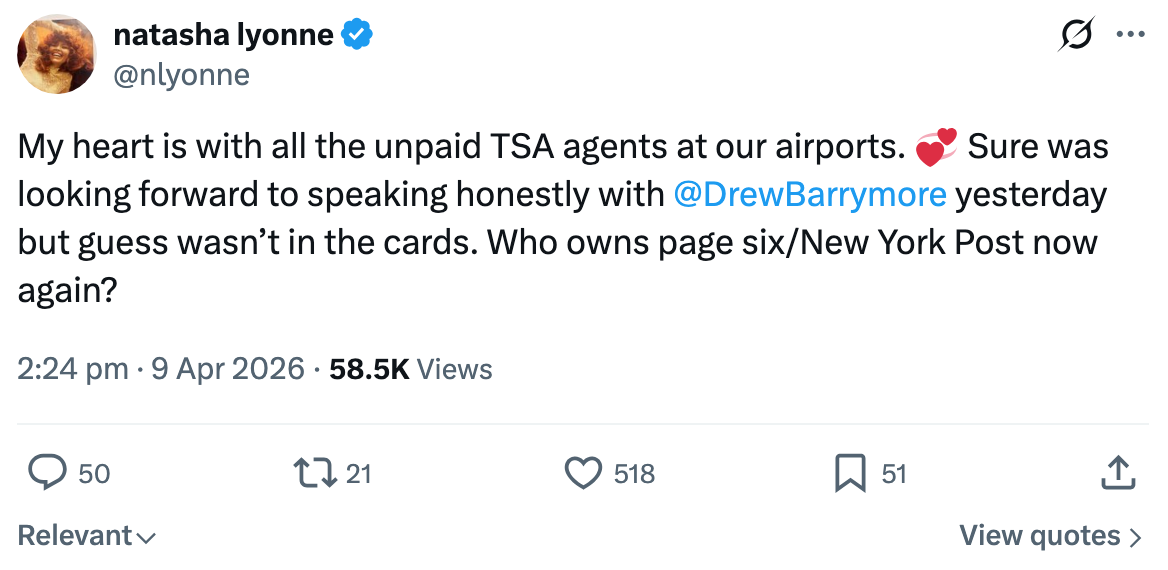Screen dimensions: 1168x570
Task: Click the 518 likes count
Action: pyautogui.click(x=634, y=473)
